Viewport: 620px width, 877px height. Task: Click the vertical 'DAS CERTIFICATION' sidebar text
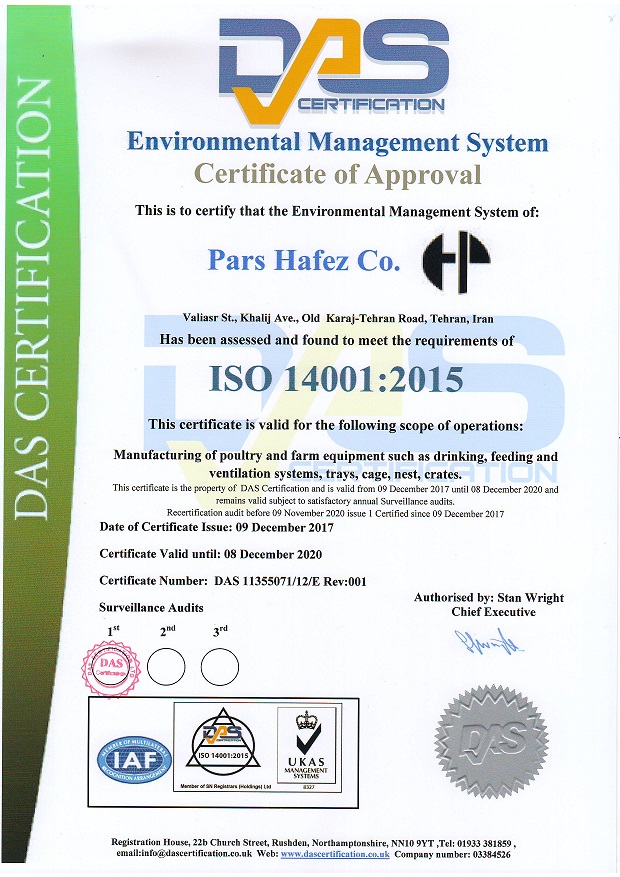click(x=32, y=299)
